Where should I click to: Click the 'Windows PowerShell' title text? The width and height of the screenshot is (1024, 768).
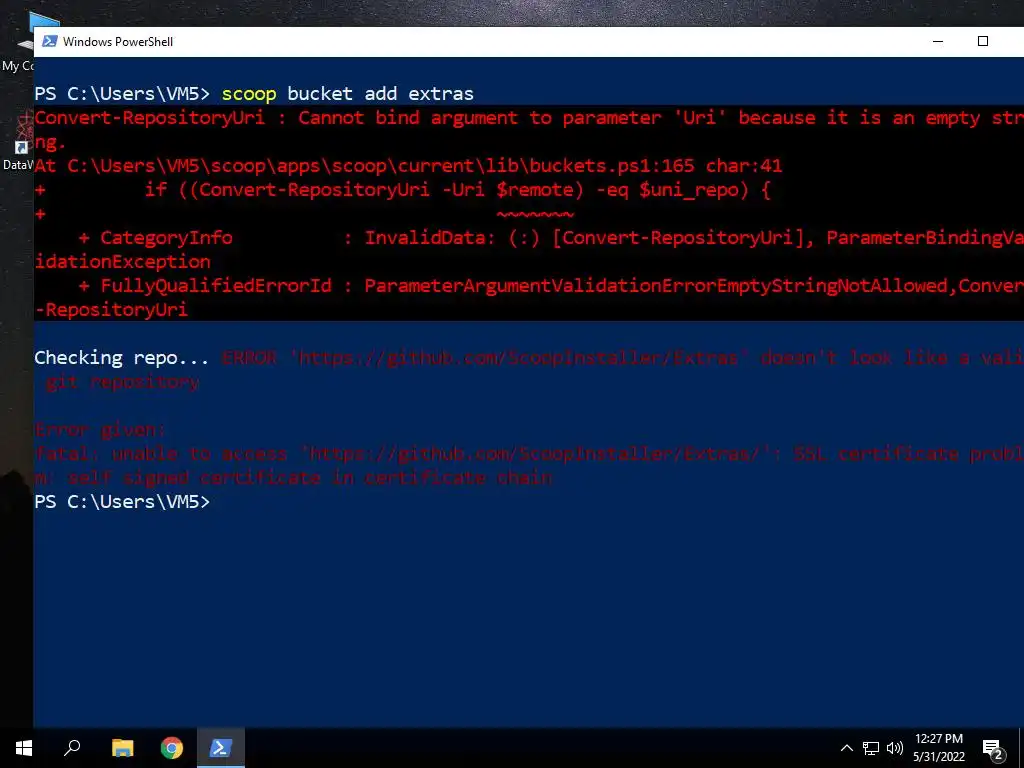[x=118, y=42]
